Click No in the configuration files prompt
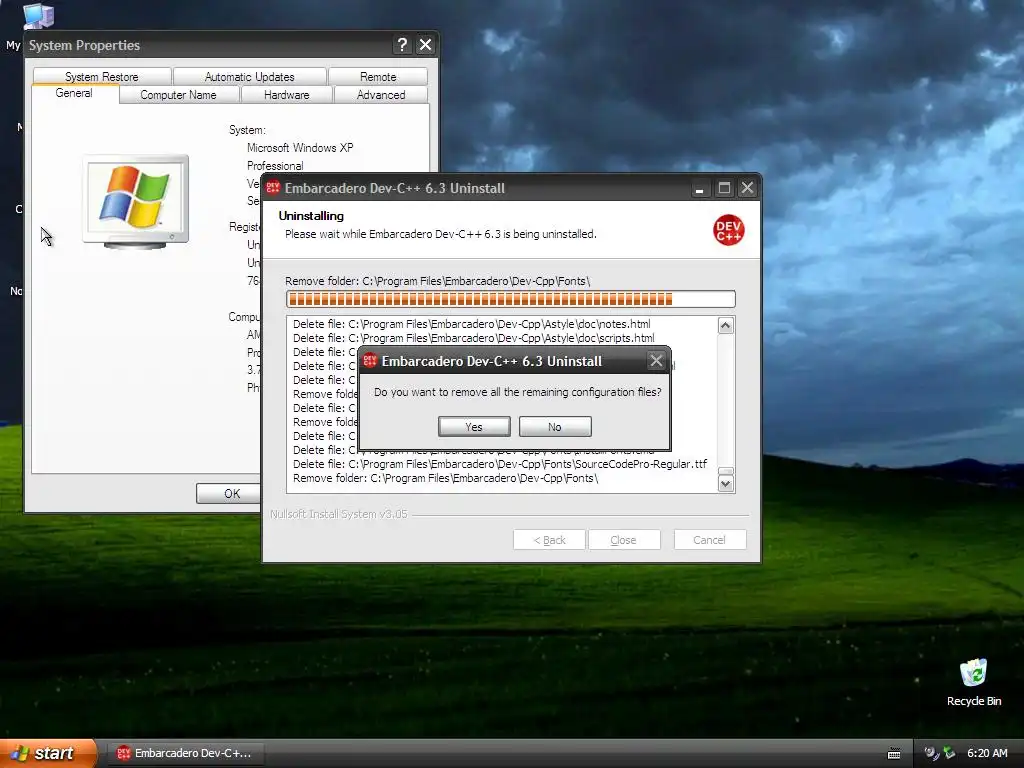Screen dimensions: 1024x768 pos(555,426)
